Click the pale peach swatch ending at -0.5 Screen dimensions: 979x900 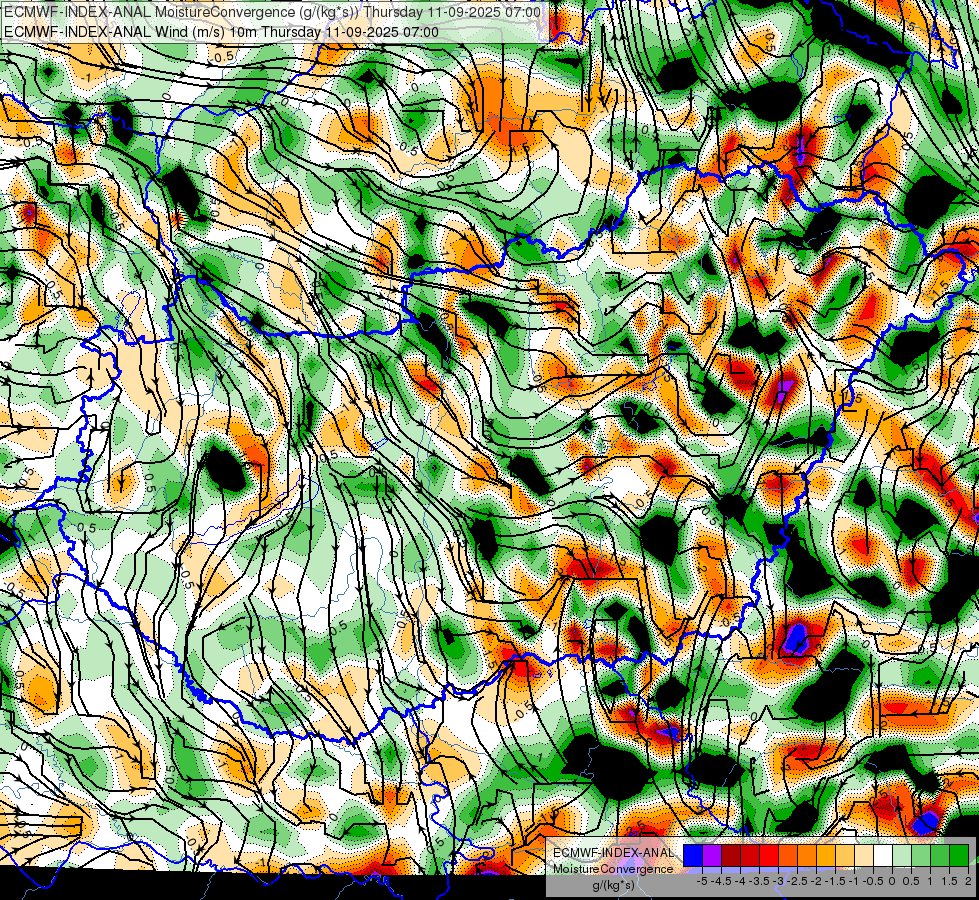(x=864, y=856)
